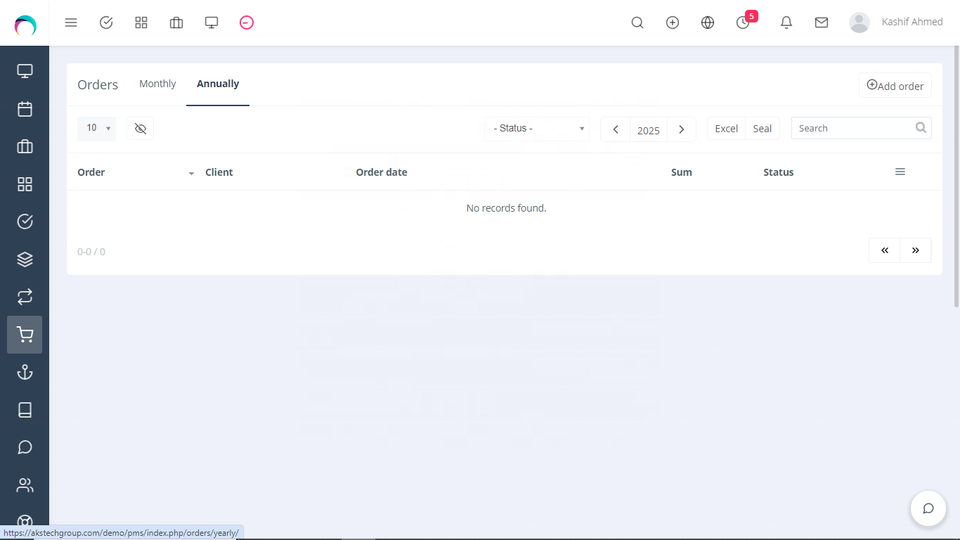Click the plus circle quick-add icon

(672, 23)
